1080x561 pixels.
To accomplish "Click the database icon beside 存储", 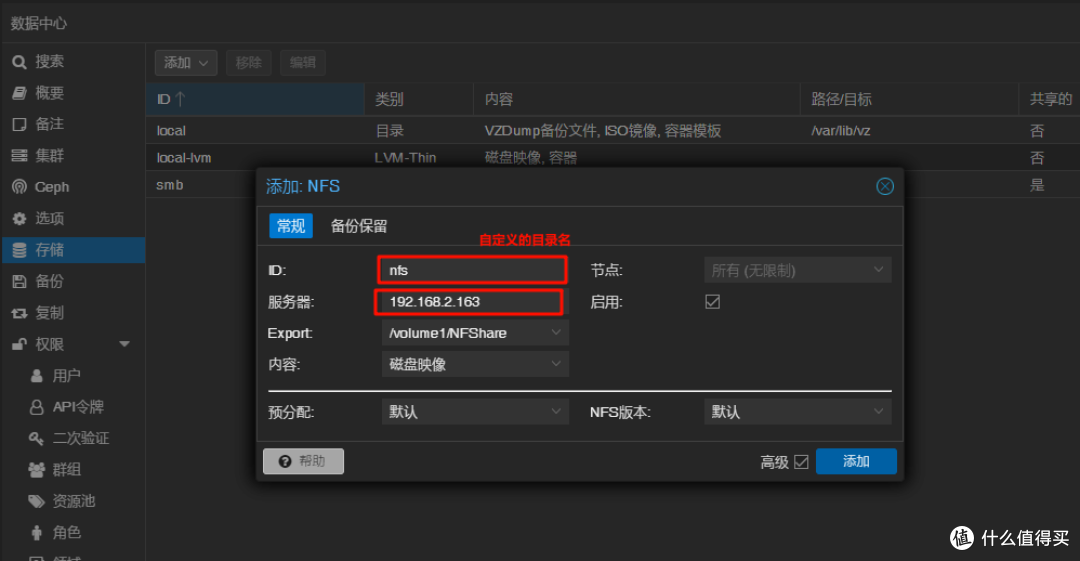I will [19, 250].
